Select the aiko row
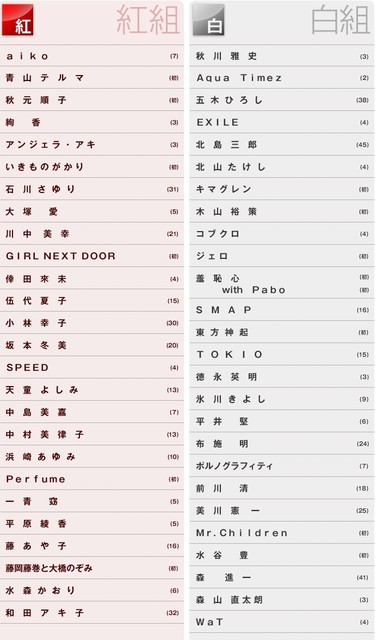This screenshot has width=377, height=640. (92, 56)
